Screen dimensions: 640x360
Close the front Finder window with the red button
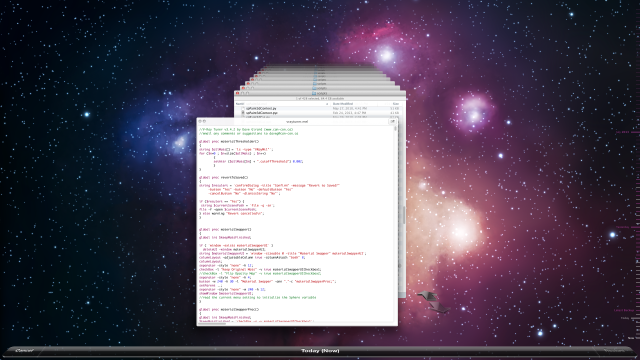click(x=238, y=93)
